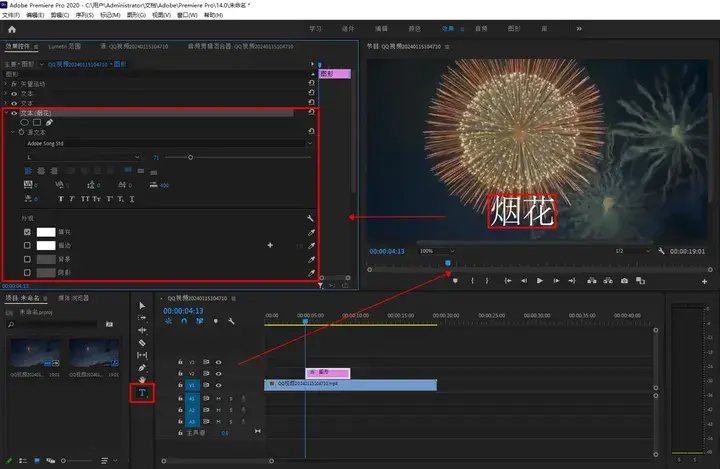Viewport: 720px width, 469px height.
Task: Open timeline wrench settings
Action: pyautogui.click(x=231, y=321)
